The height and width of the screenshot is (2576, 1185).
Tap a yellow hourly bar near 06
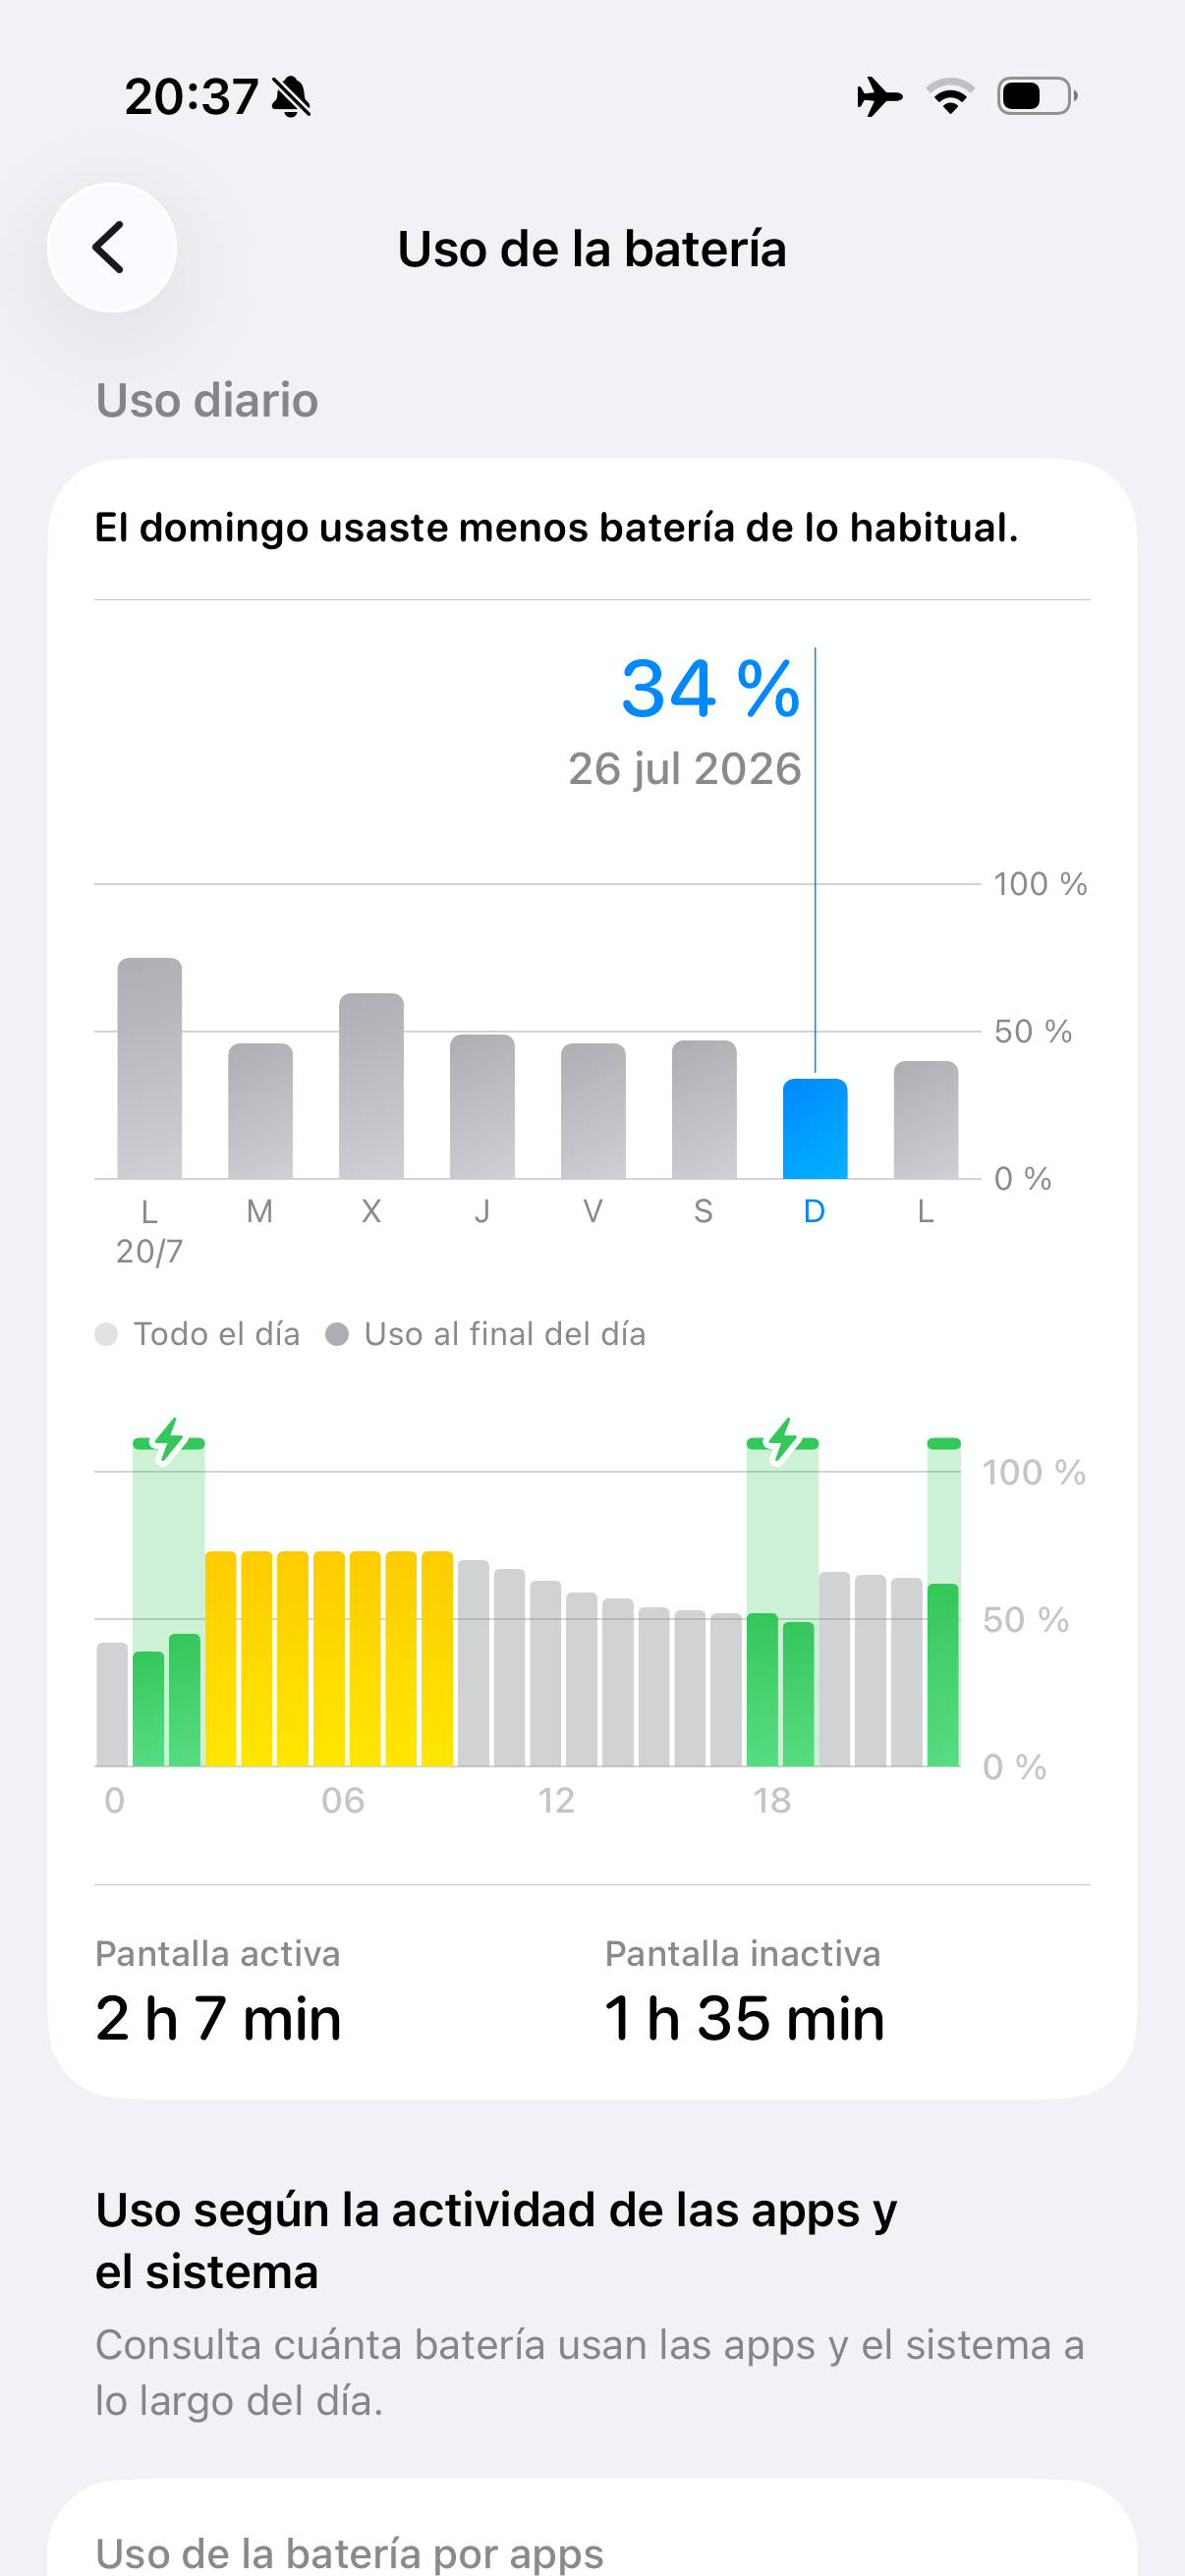coord(329,1658)
